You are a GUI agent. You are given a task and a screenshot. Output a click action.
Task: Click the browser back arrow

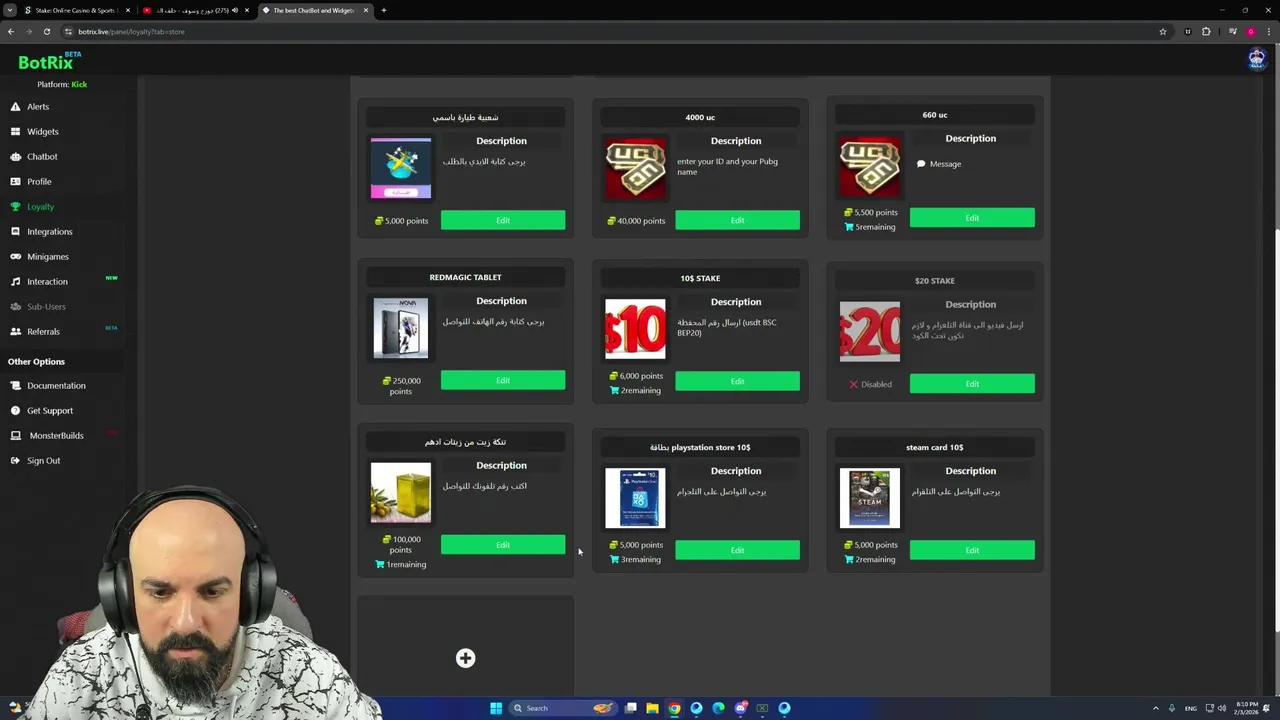pos(11,31)
